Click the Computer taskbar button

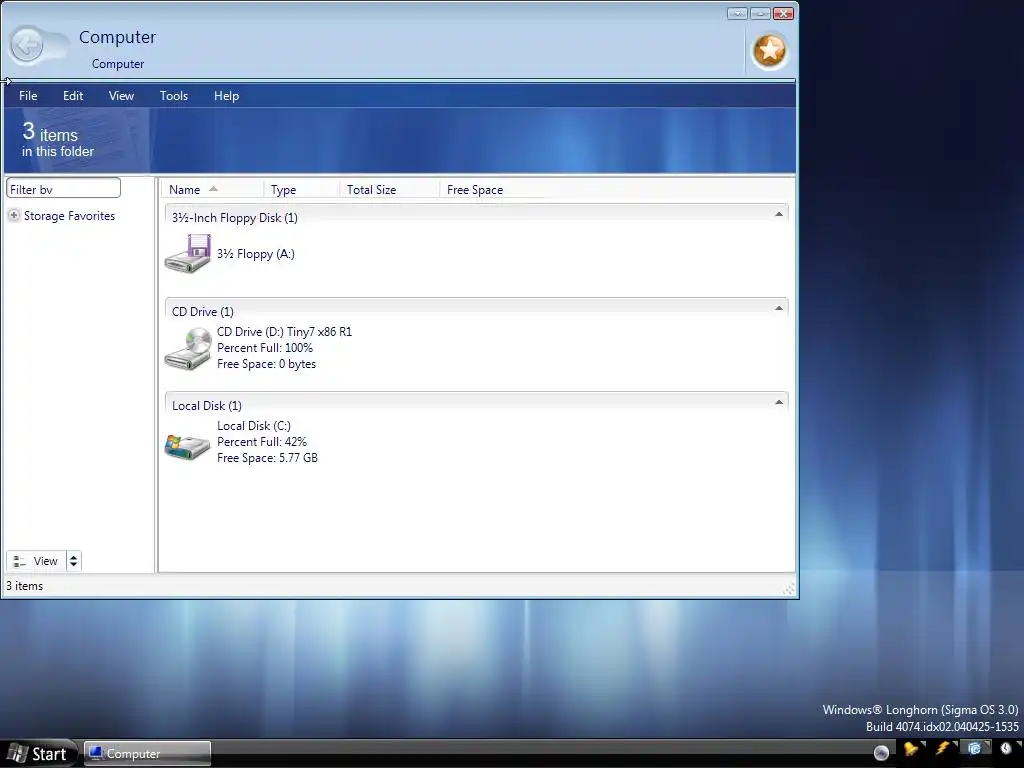[148, 754]
